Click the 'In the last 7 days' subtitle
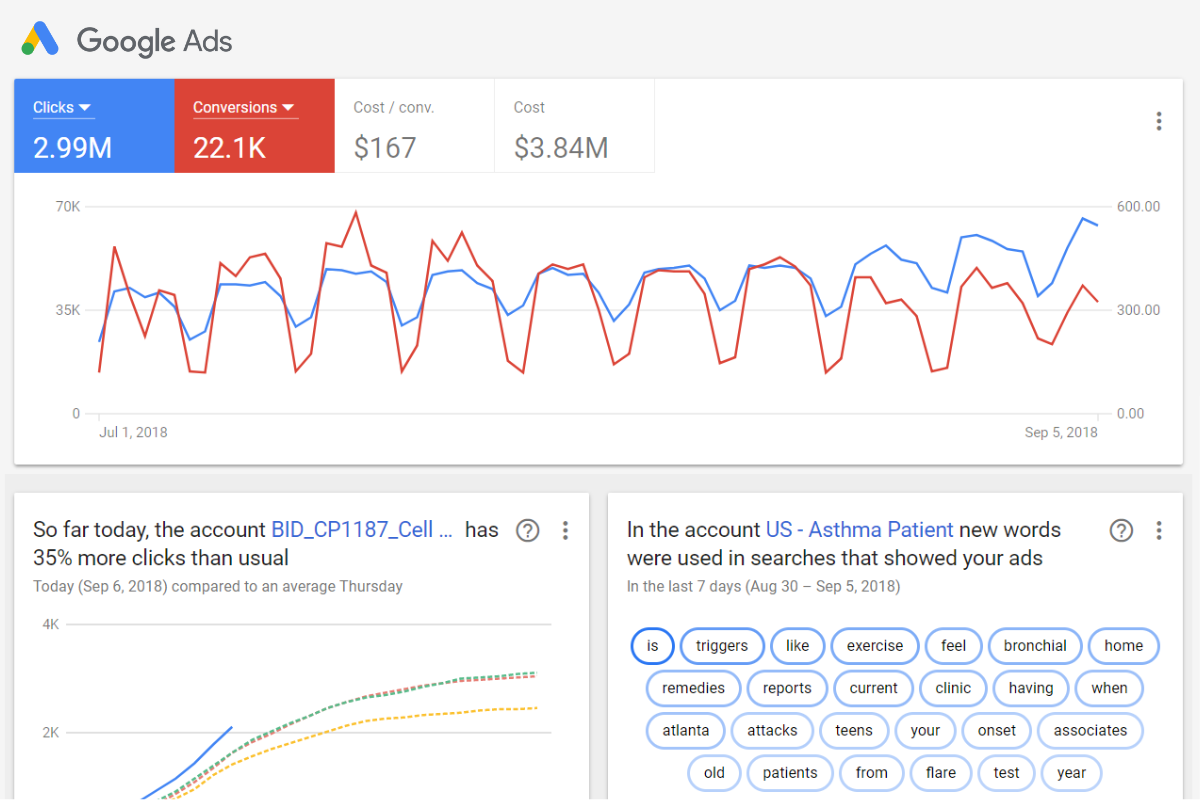Image resolution: width=1200 pixels, height=800 pixels. pos(763,586)
